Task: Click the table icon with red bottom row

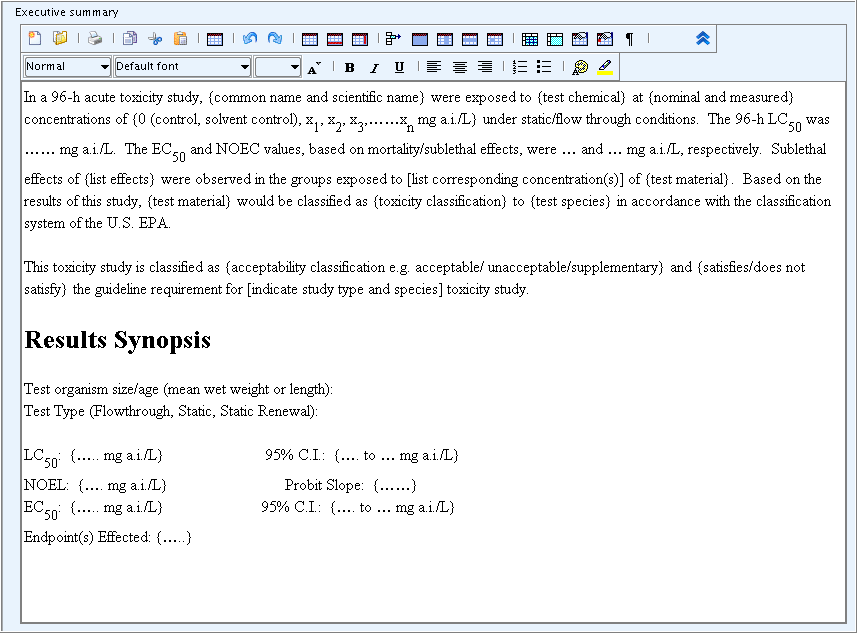Action: (x=334, y=39)
